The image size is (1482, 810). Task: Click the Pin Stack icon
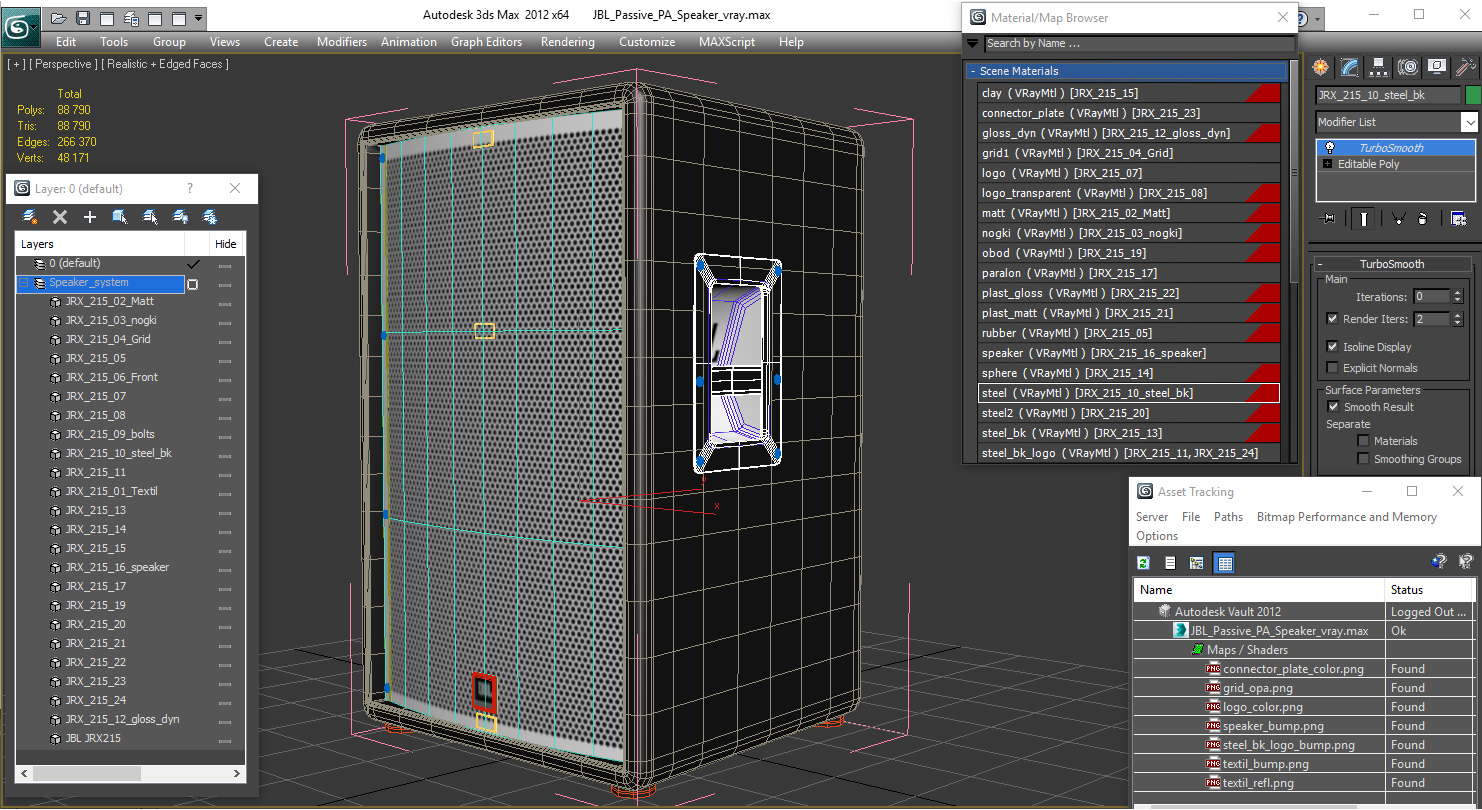tap(1328, 218)
